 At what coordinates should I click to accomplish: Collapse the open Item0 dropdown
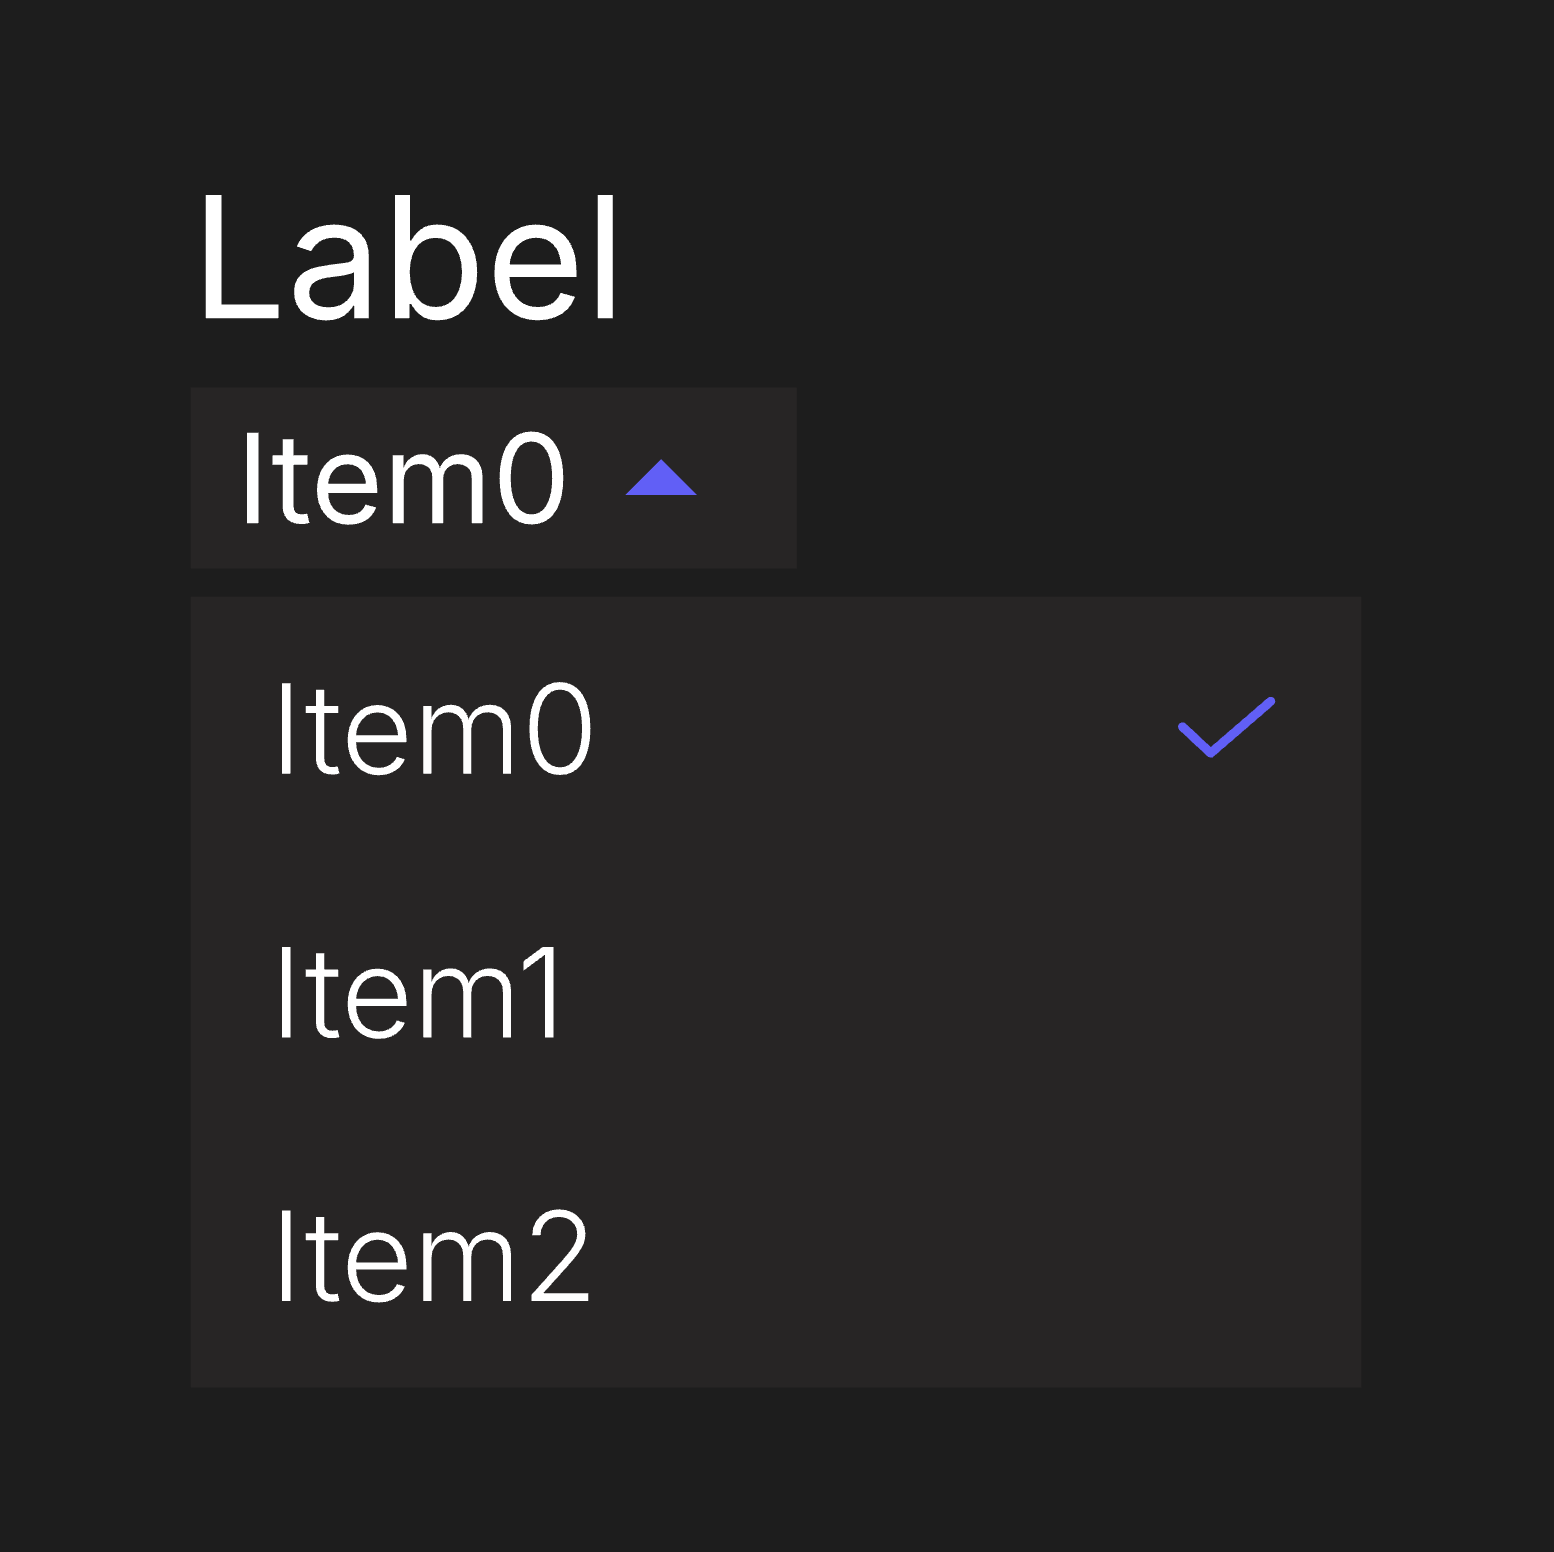493,478
